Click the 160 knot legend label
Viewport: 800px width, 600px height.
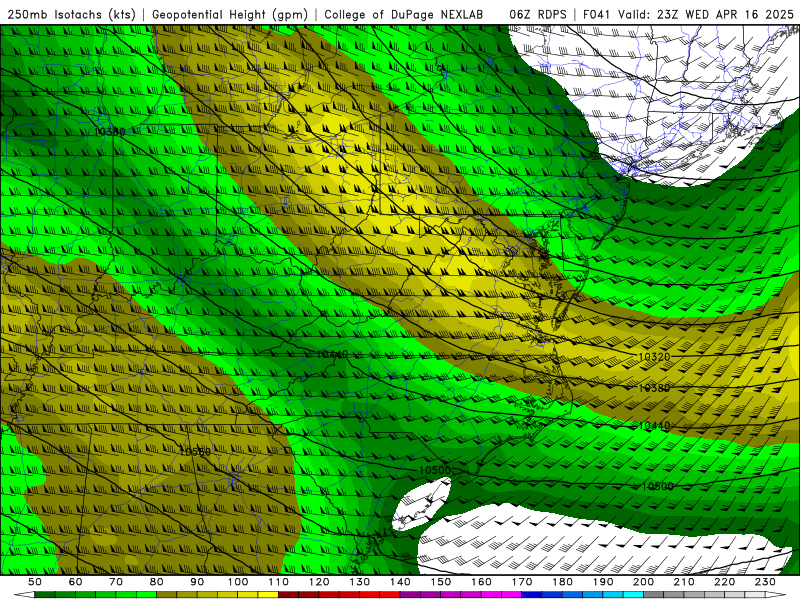pos(481,582)
